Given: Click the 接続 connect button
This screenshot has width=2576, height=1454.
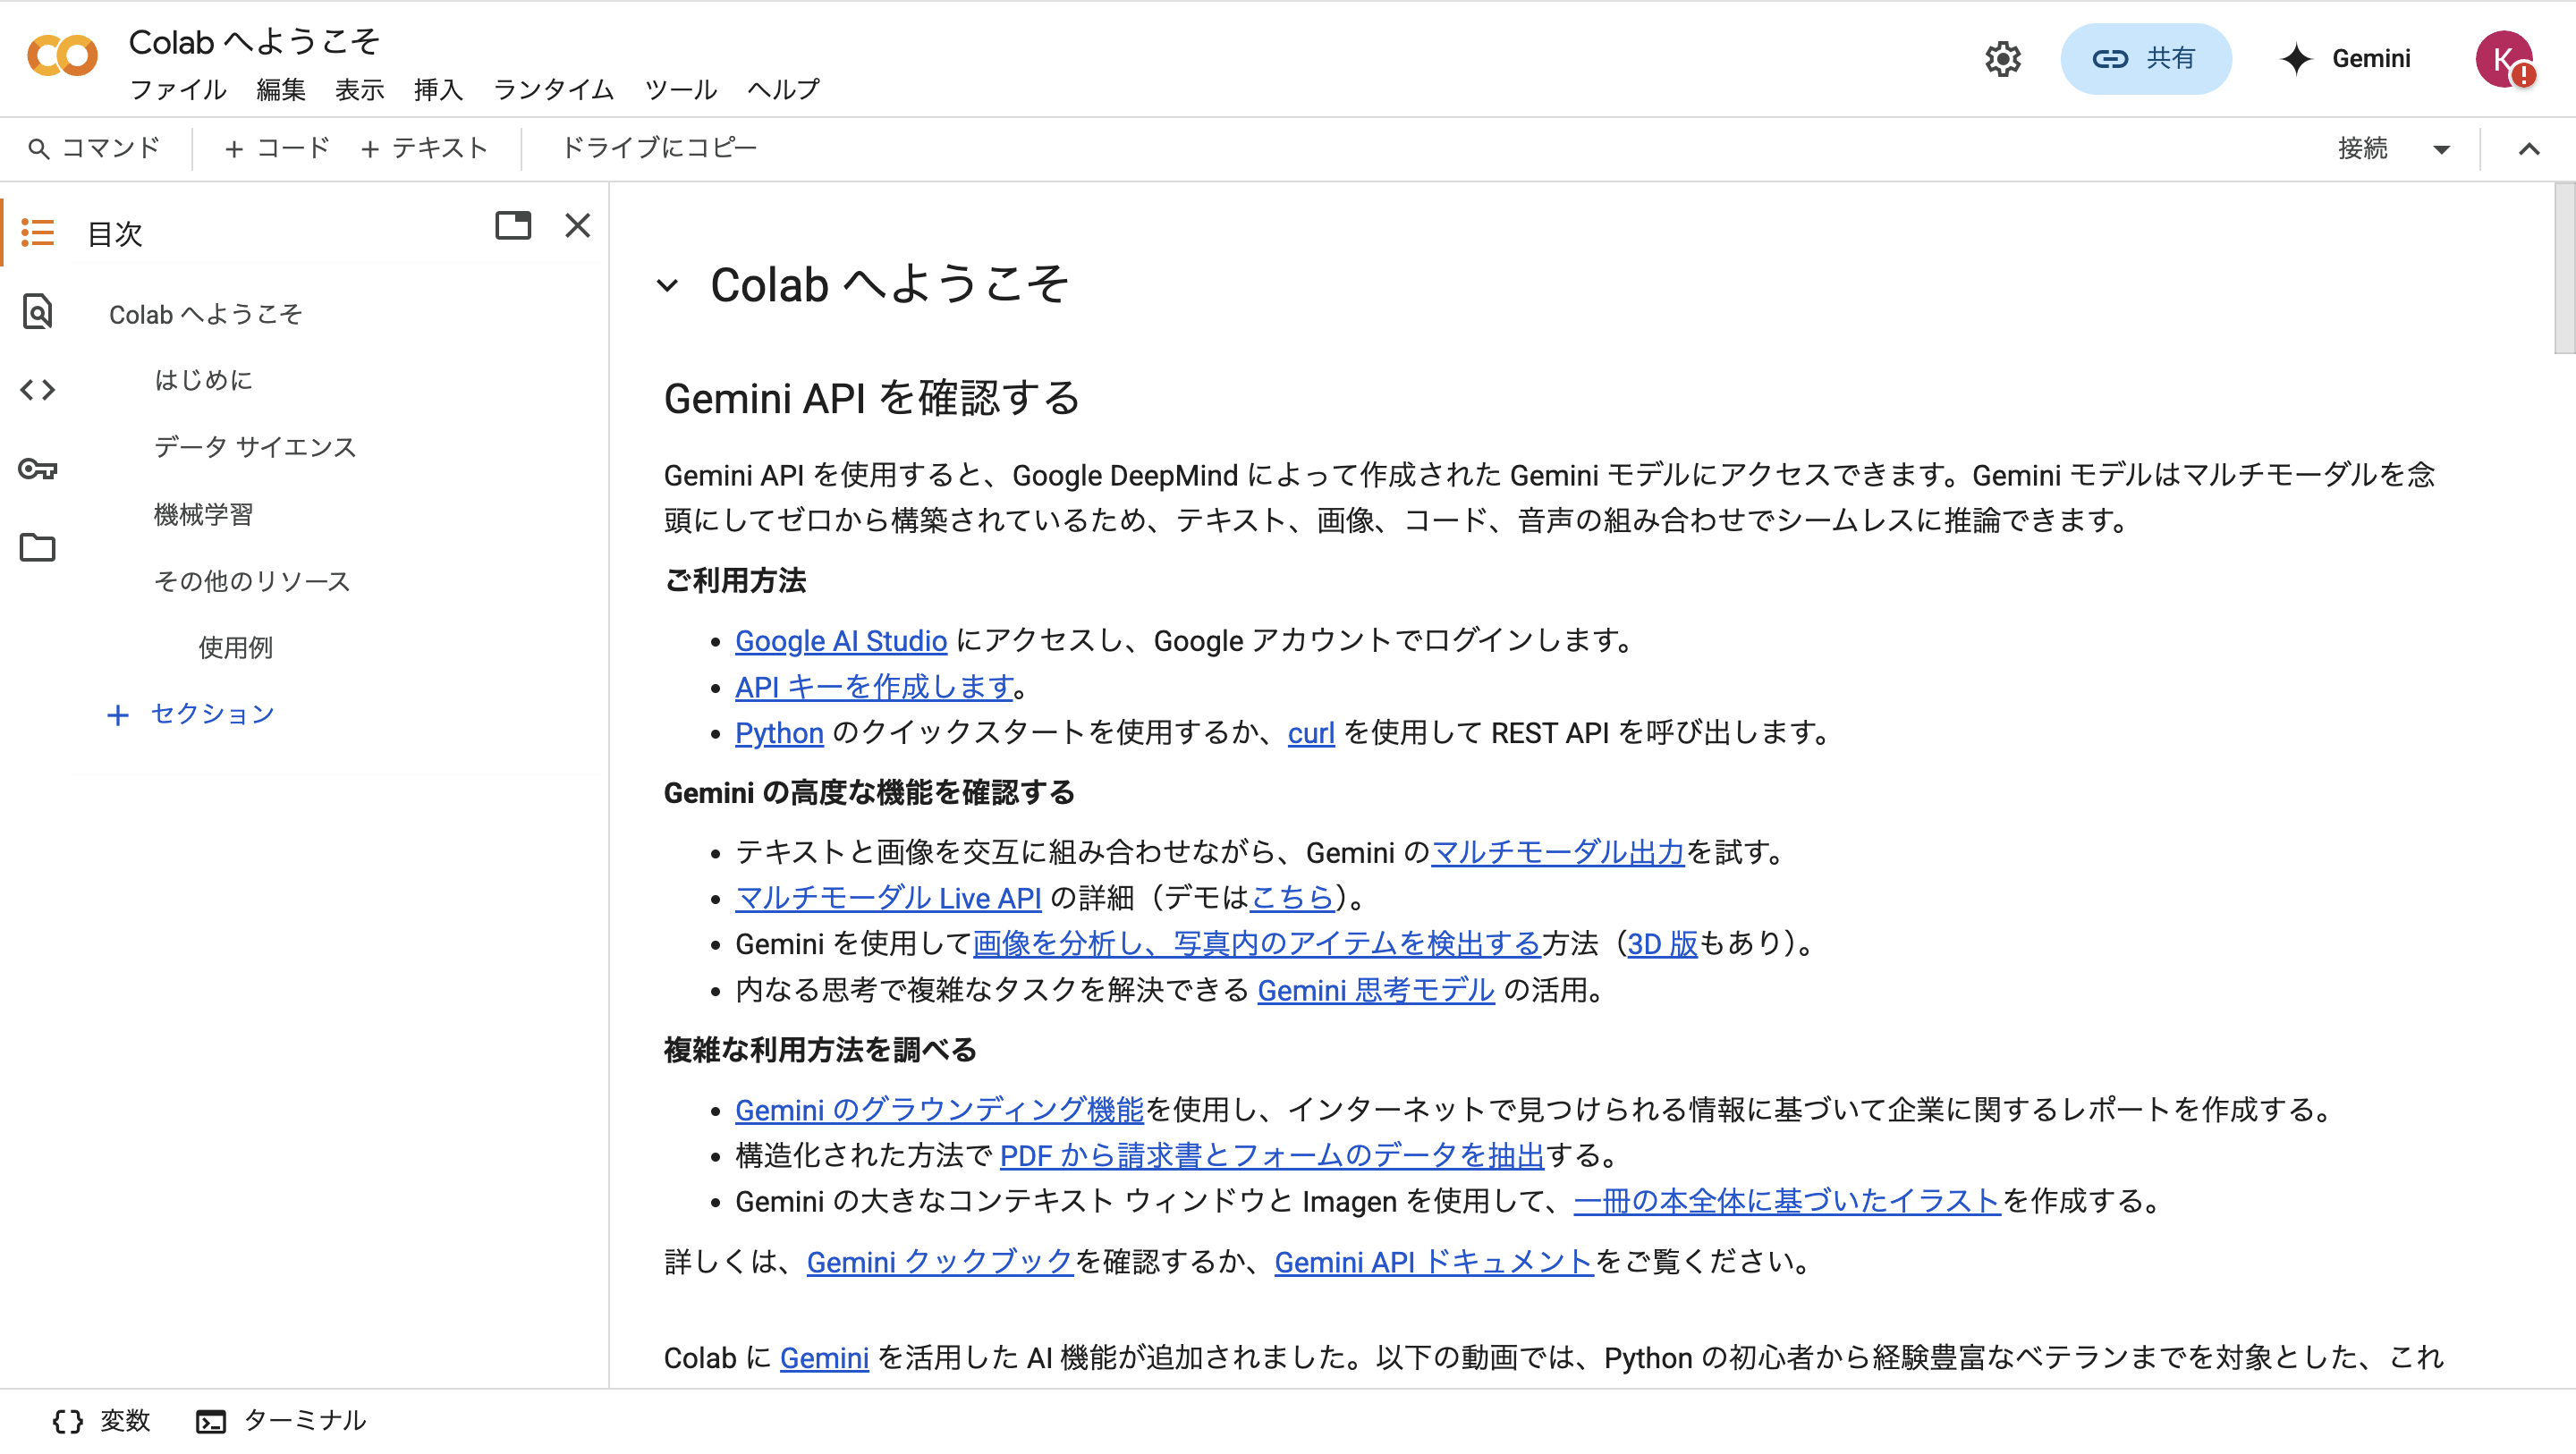Looking at the screenshot, I should 2363,148.
